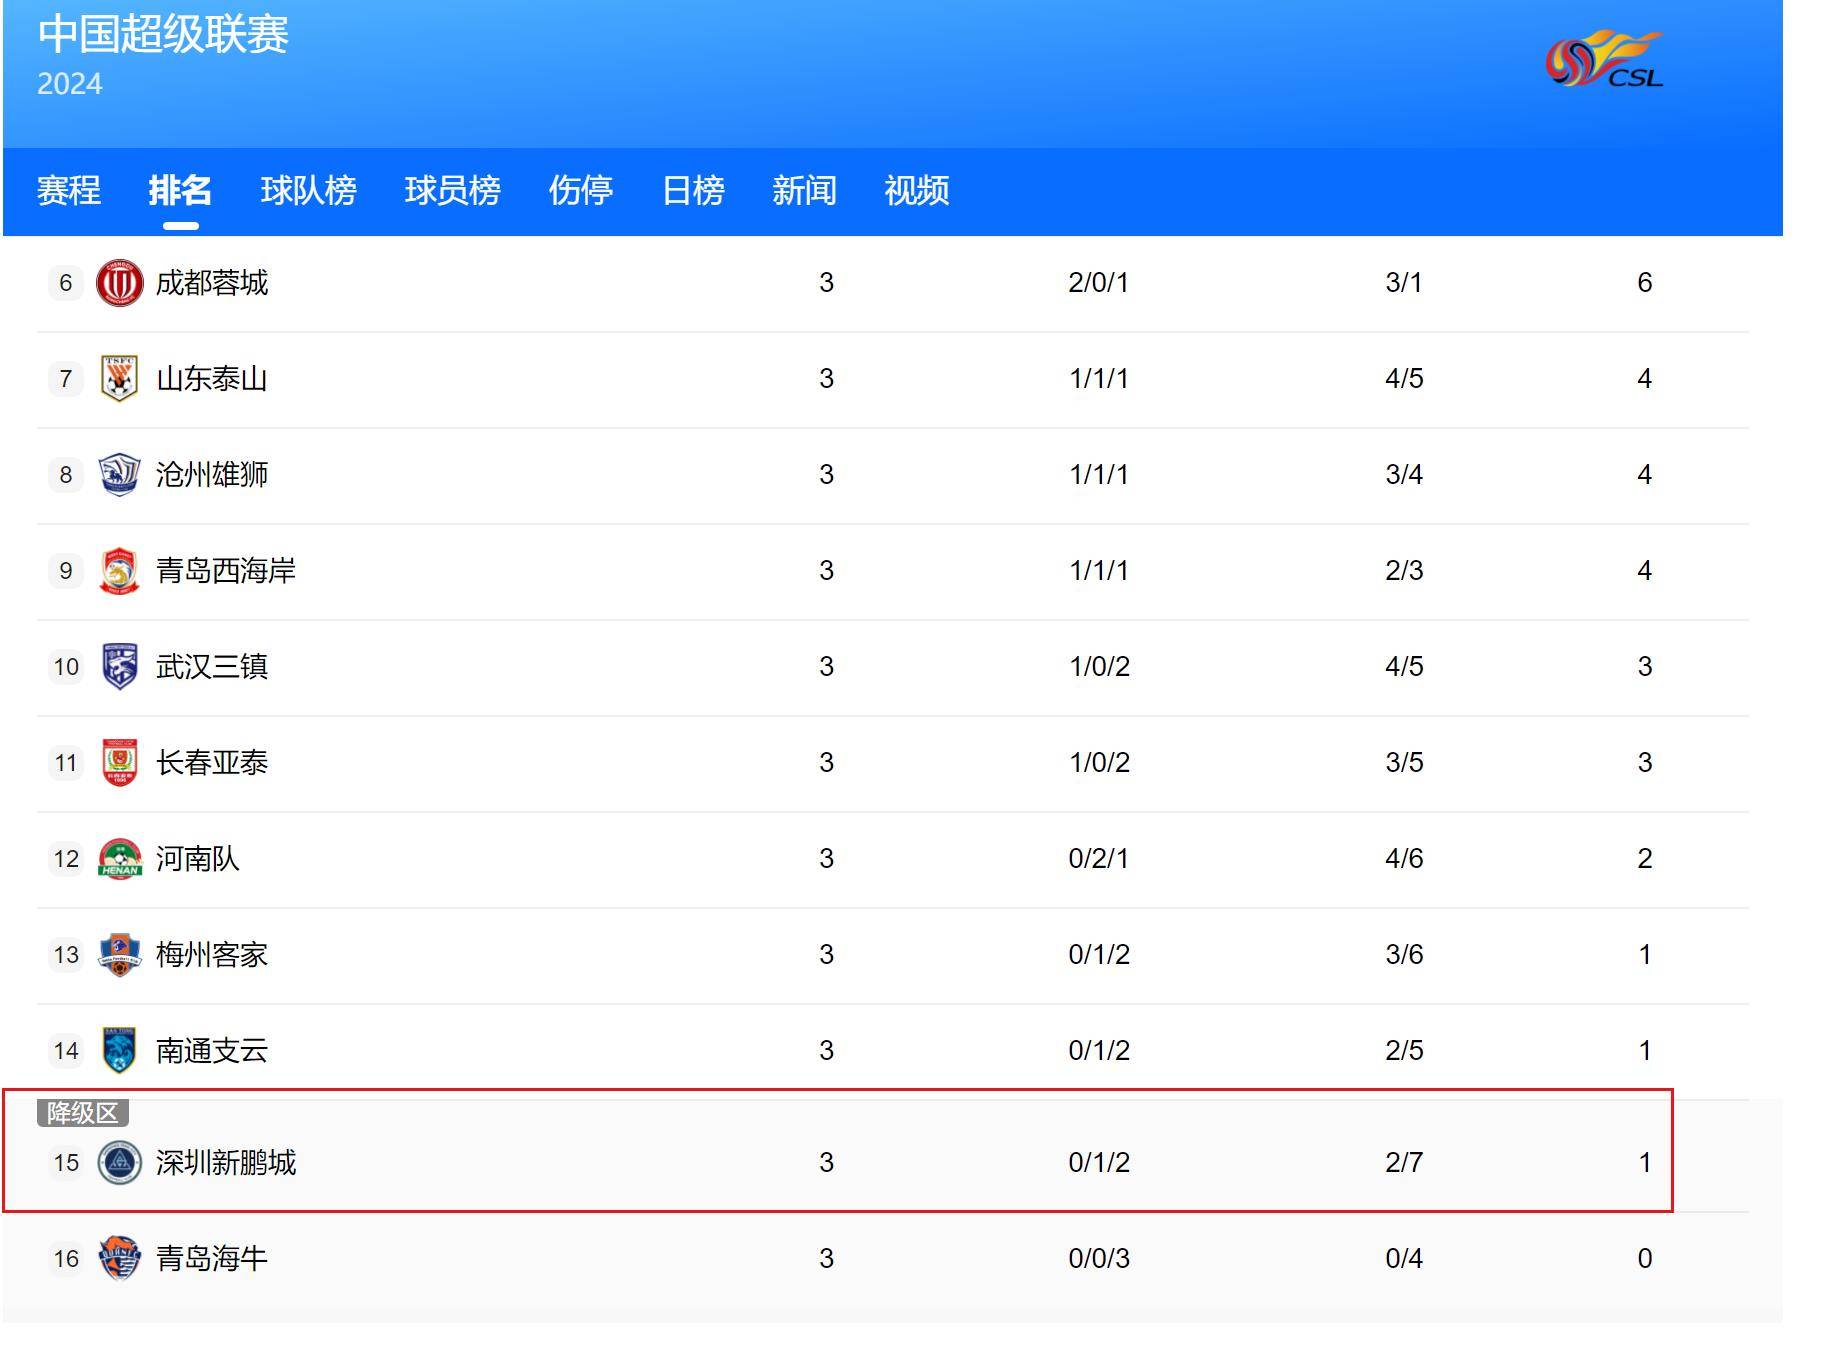Open the 新闻 news tab
The height and width of the screenshot is (1354, 1843).
click(x=805, y=190)
